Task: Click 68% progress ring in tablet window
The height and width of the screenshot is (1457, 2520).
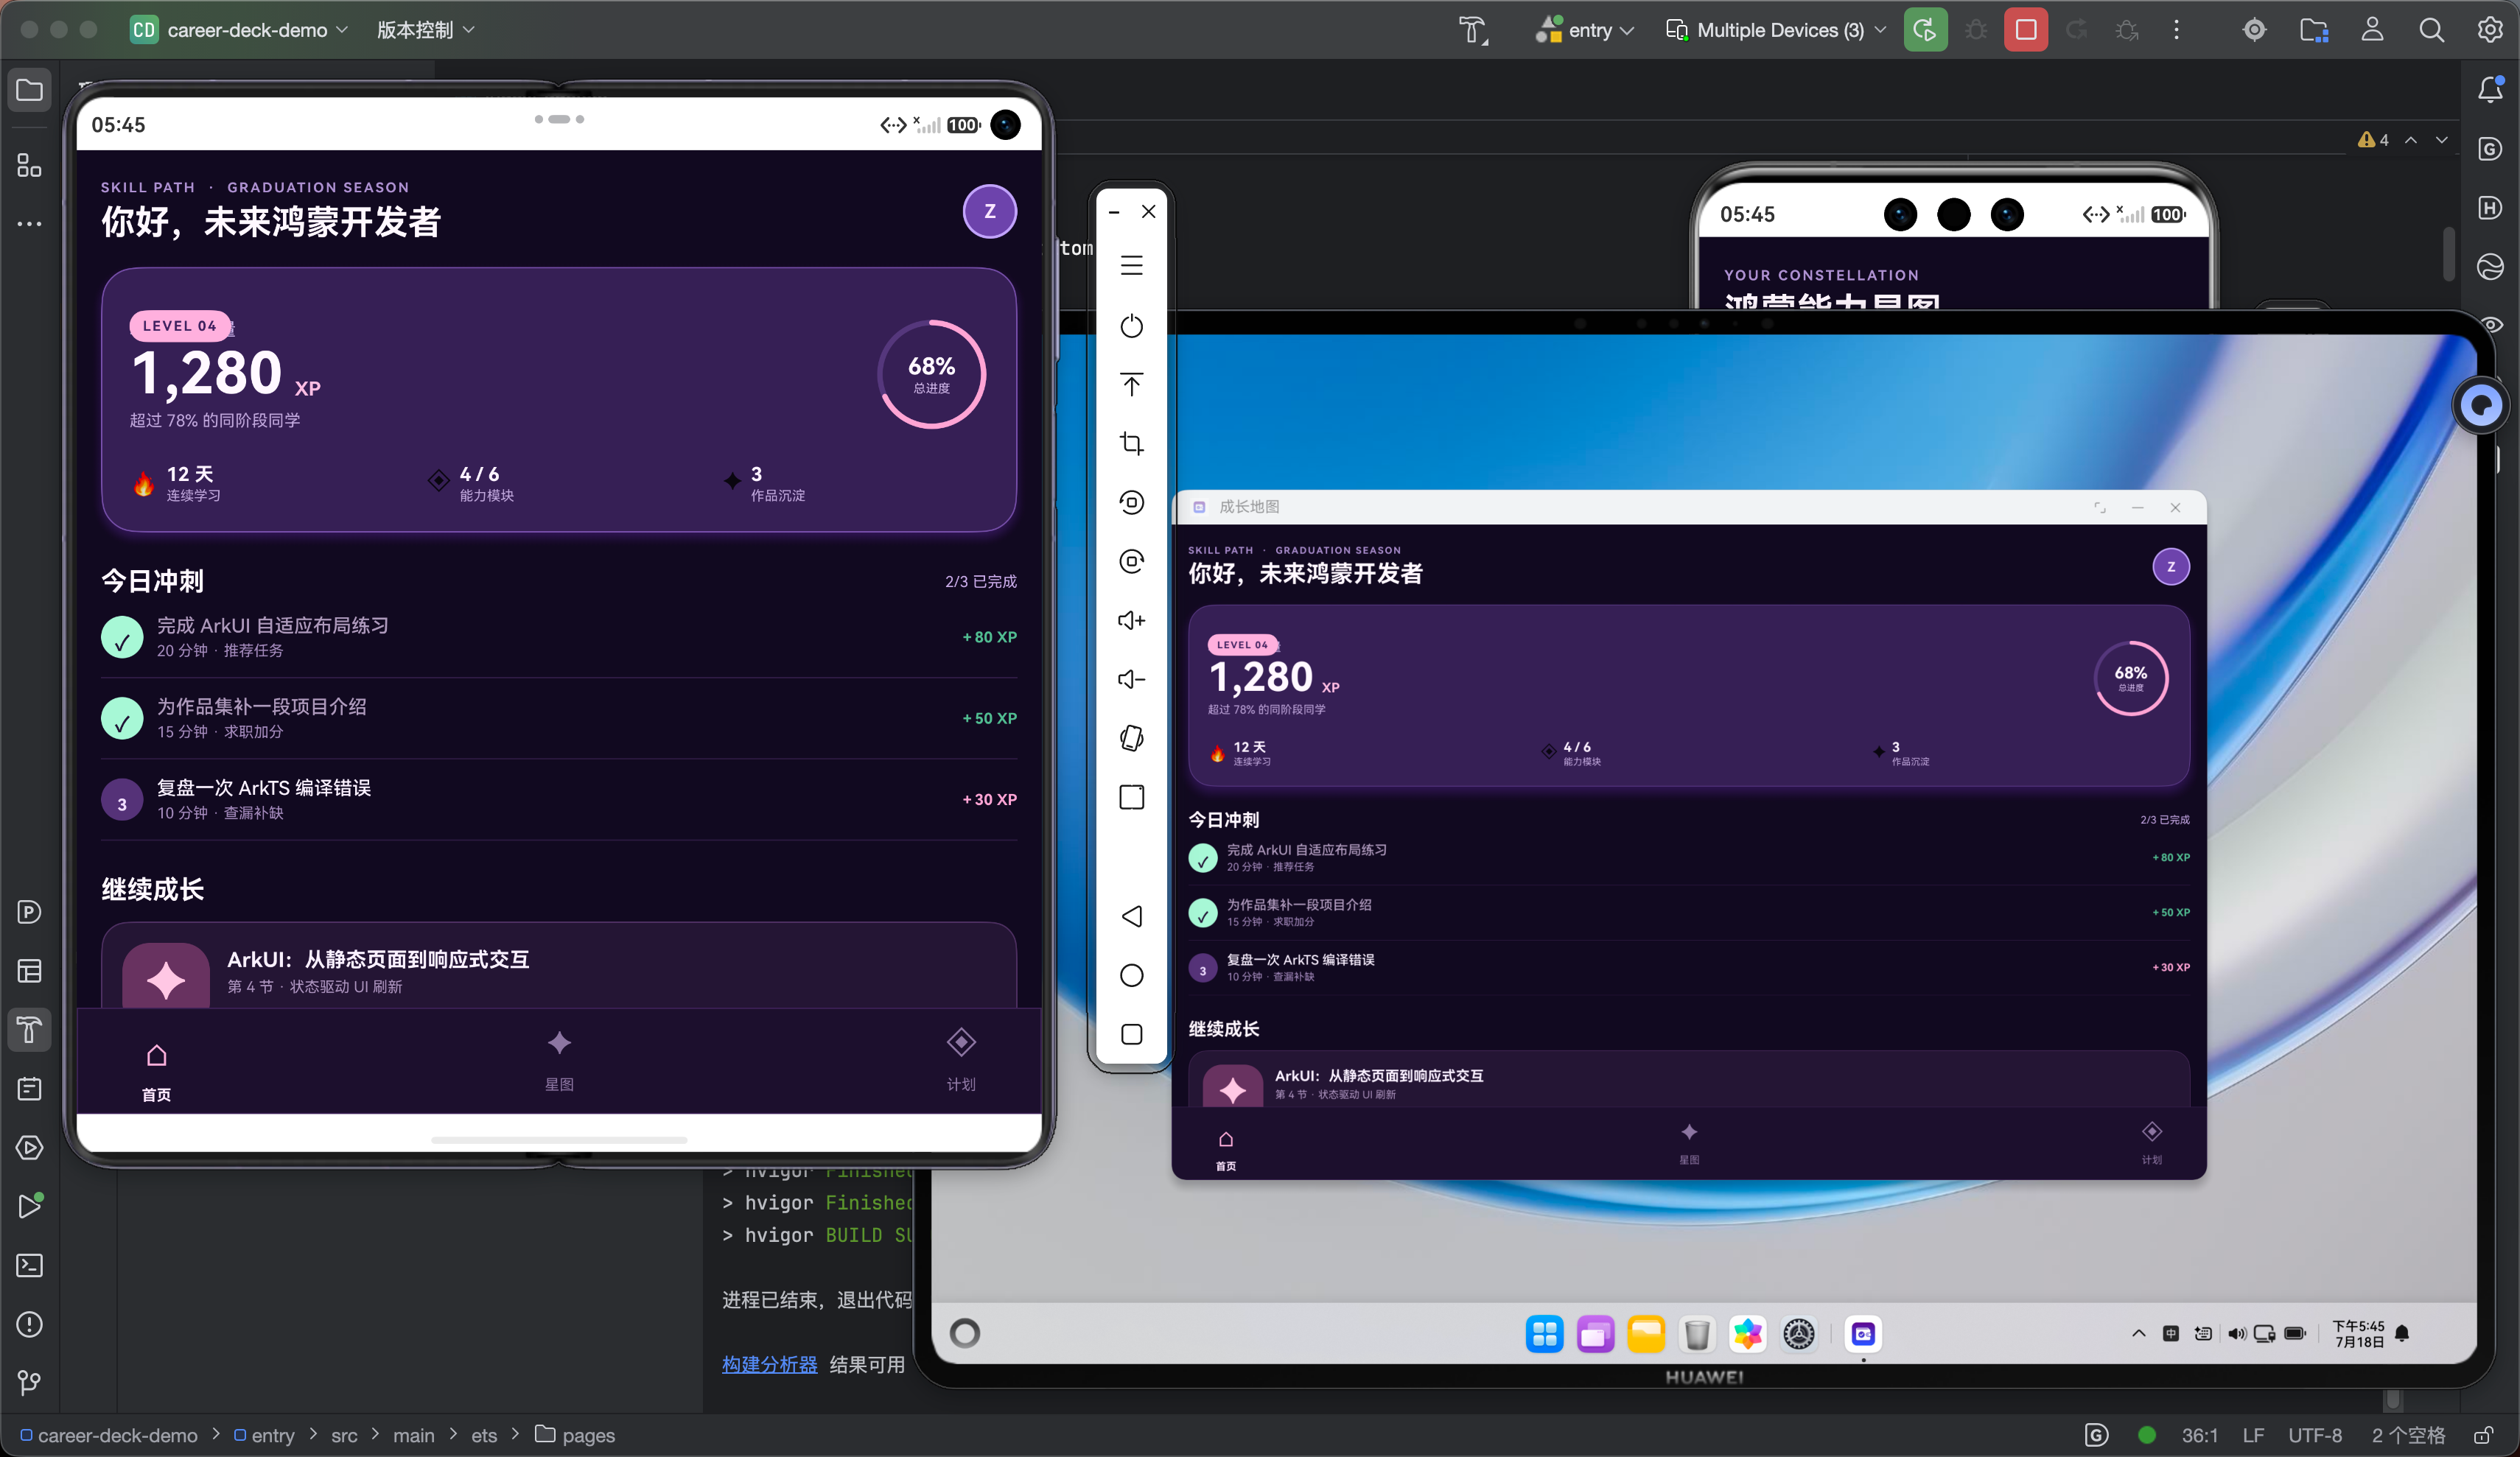Action: tap(2131, 678)
